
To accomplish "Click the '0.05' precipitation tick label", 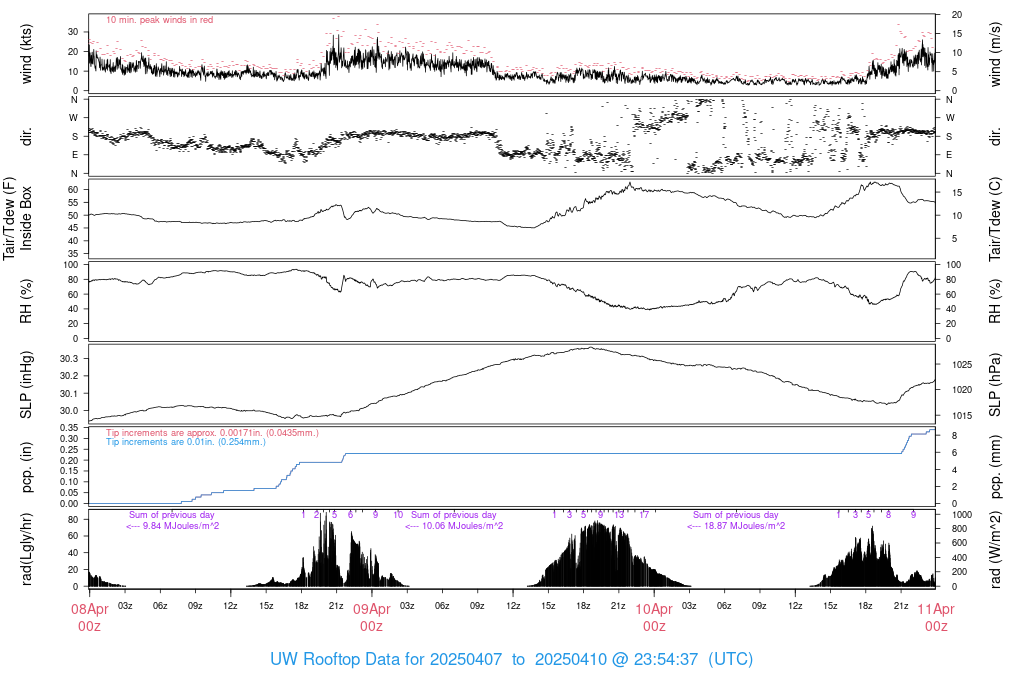I will click(69, 493).
